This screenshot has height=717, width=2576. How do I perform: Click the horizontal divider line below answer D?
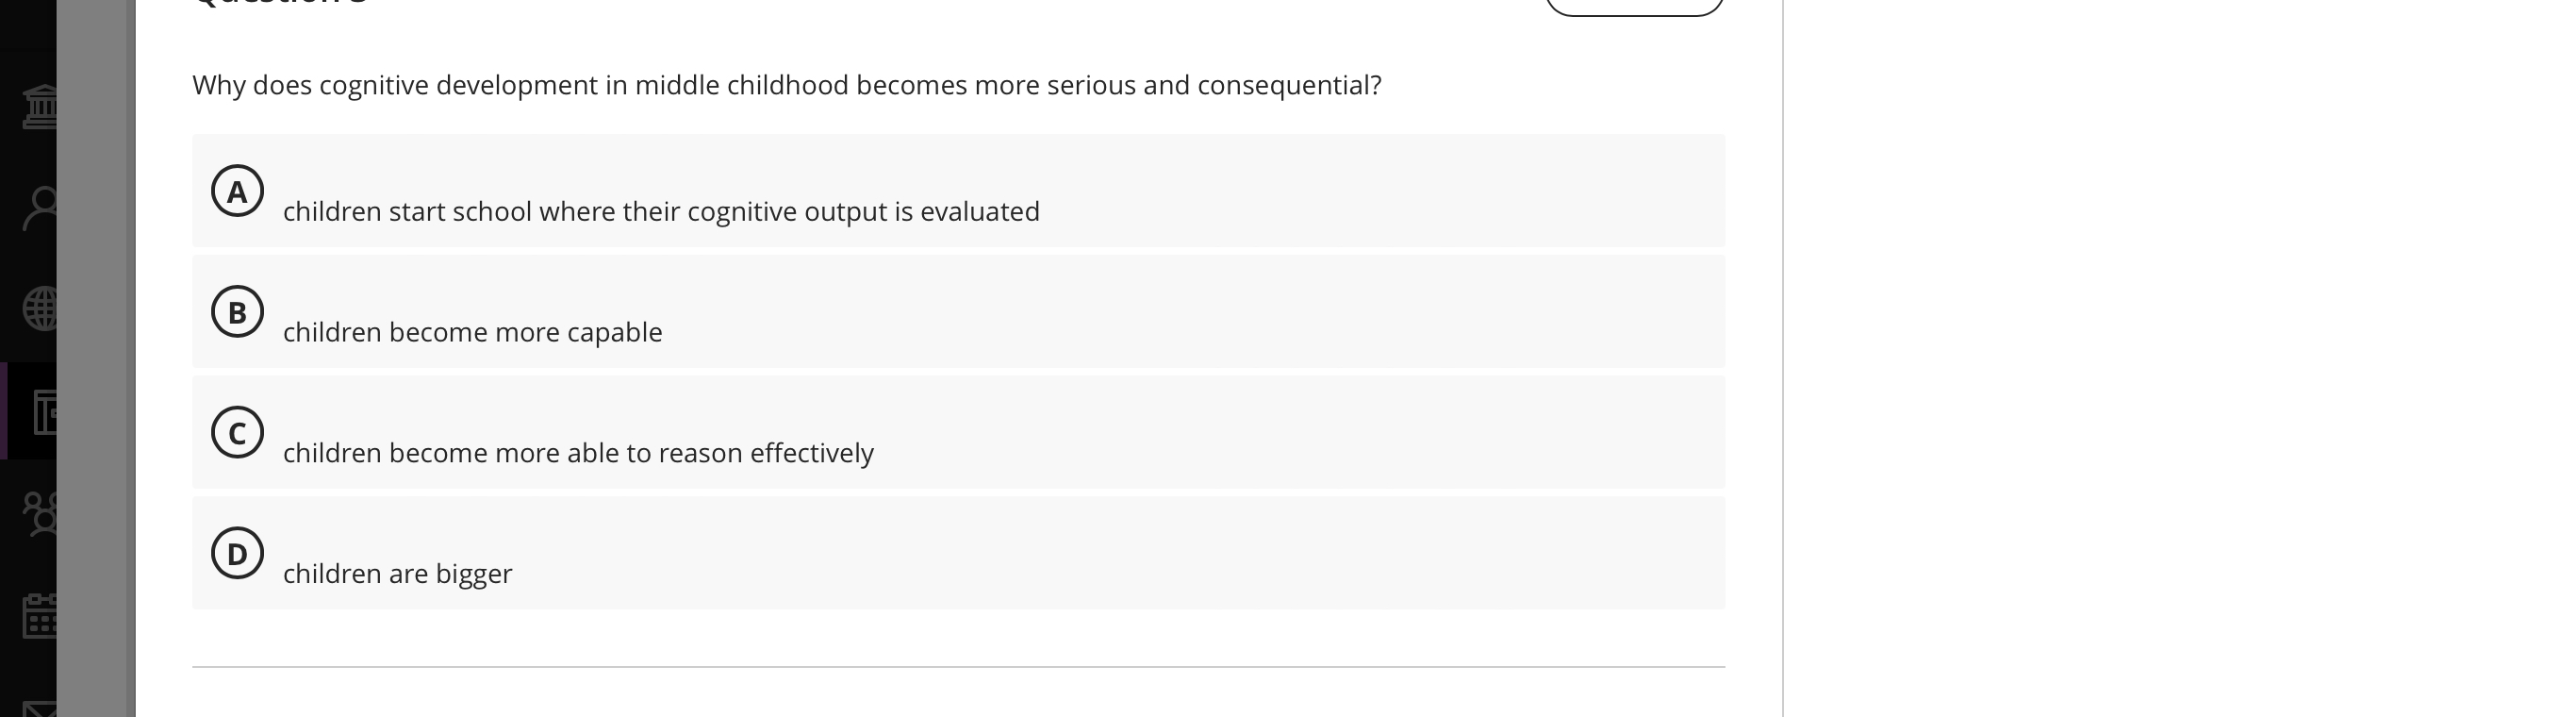point(958,666)
